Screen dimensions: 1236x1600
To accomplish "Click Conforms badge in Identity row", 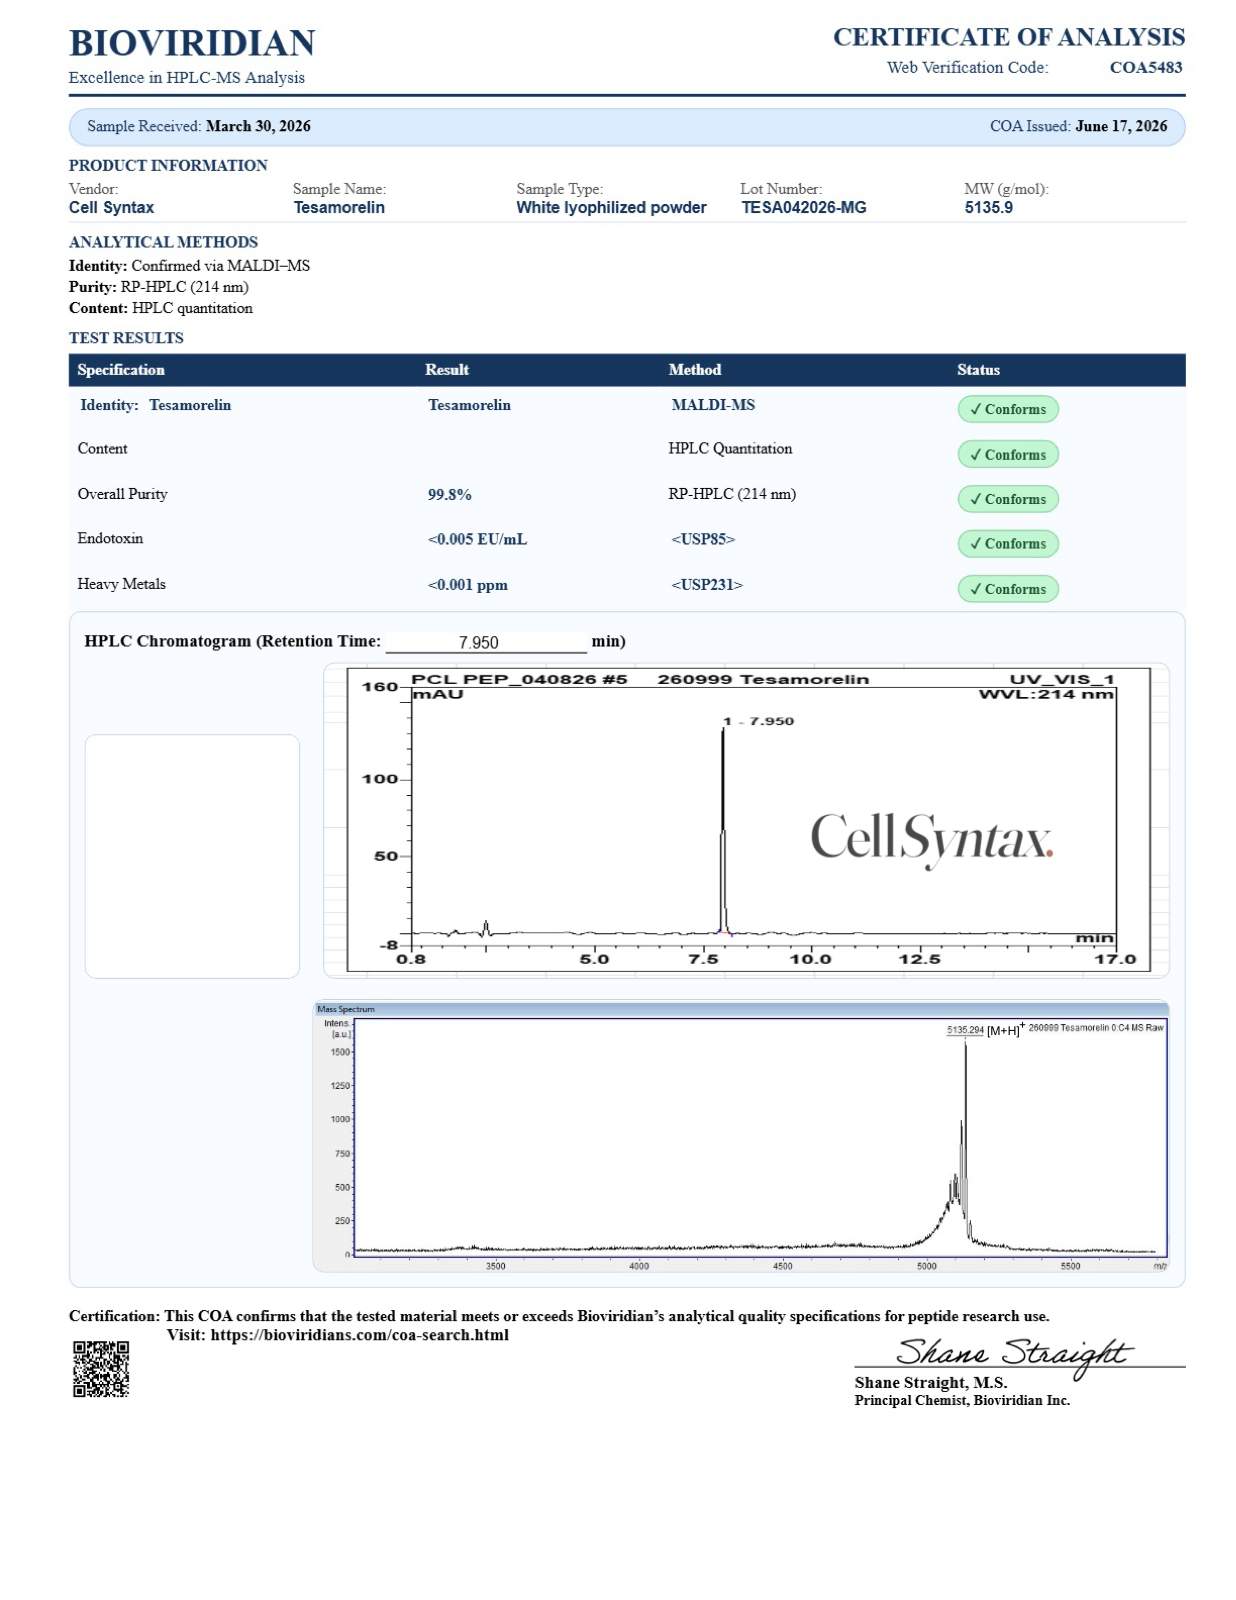I will click(x=1008, y=409).
